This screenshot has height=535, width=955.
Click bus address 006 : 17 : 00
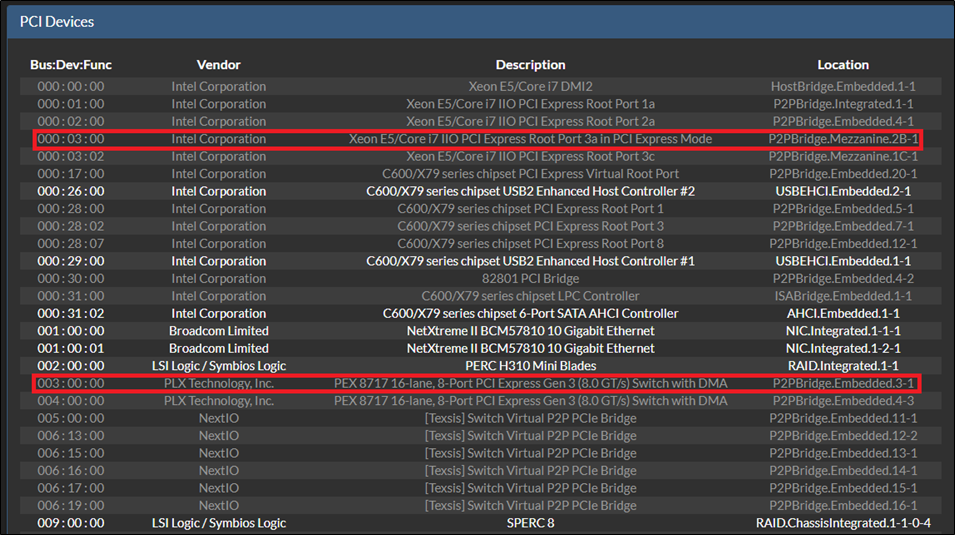pyautogui.click(x=71, y=488)
